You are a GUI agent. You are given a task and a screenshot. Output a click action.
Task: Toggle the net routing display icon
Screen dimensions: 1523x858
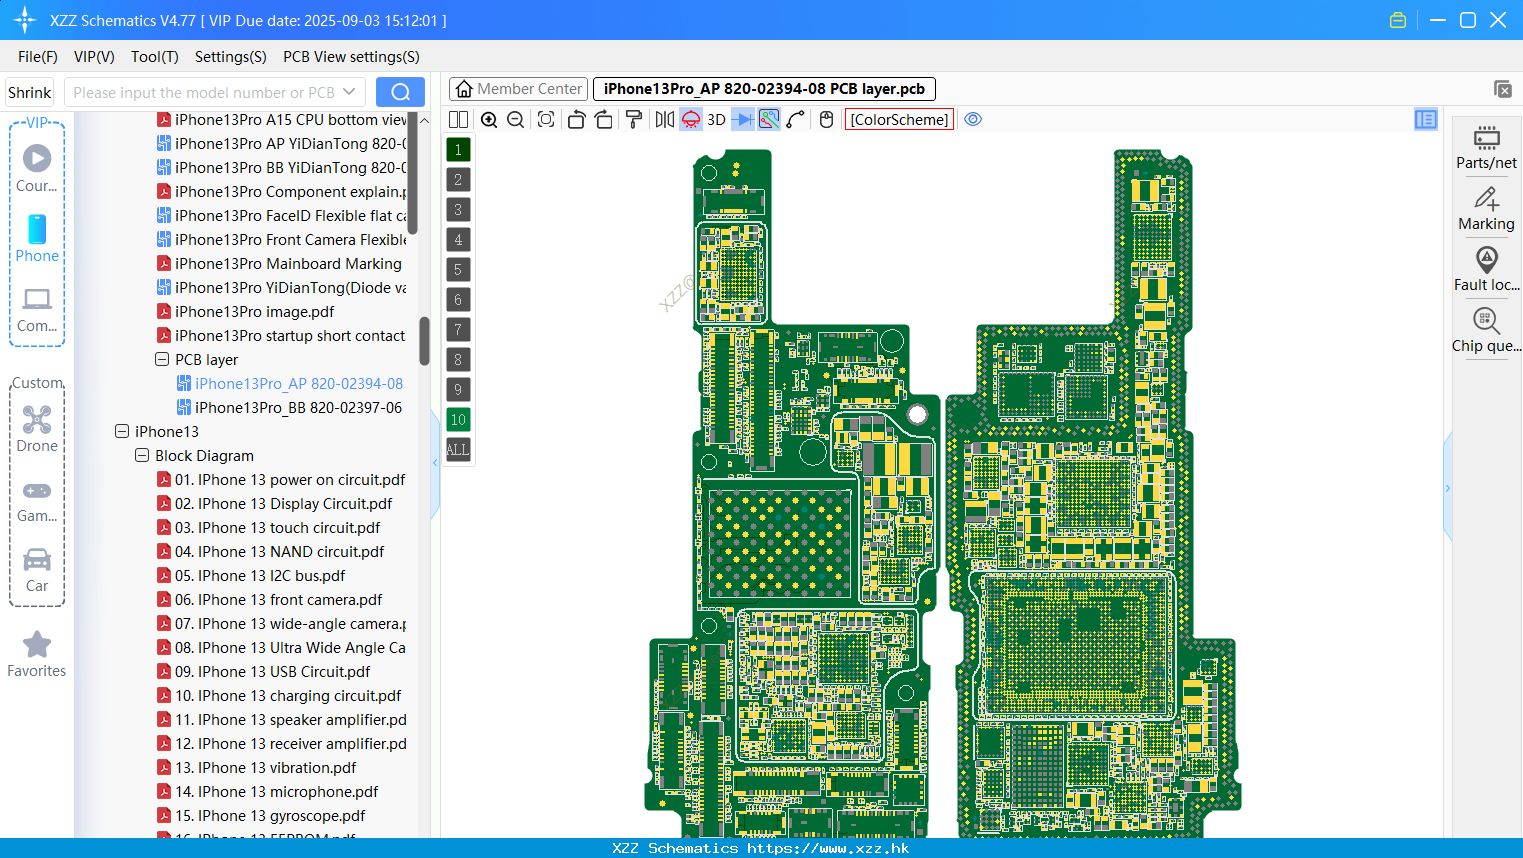pos(769,119)
